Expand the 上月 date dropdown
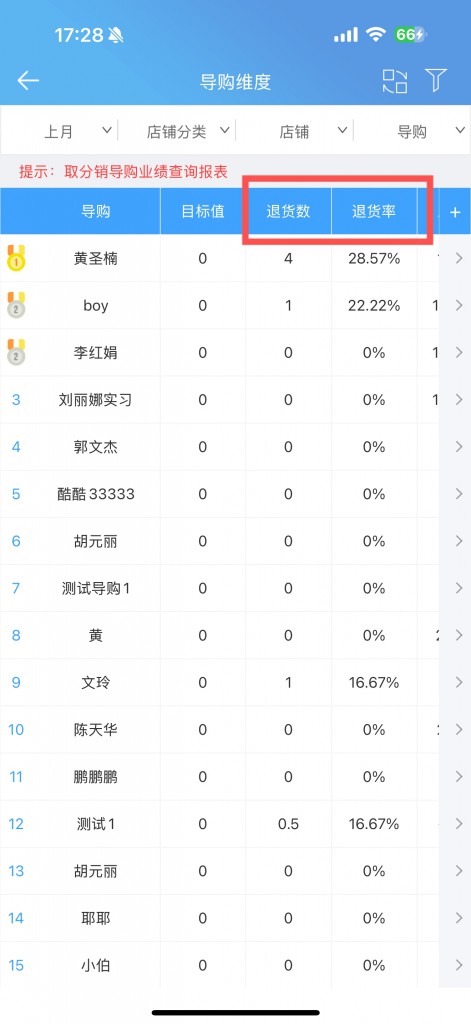The width and height of the screenshot is (471, 1024). (78, 131)
